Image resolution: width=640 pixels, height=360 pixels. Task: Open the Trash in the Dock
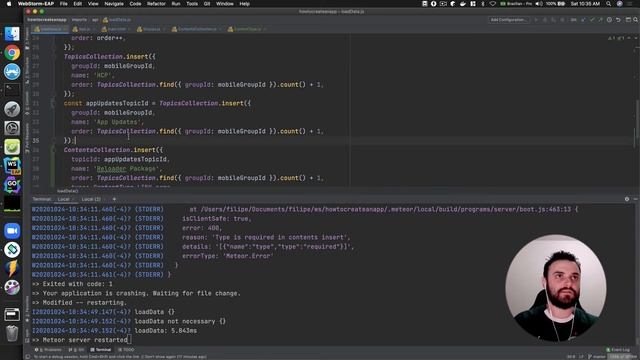click(x=12, y=333)
